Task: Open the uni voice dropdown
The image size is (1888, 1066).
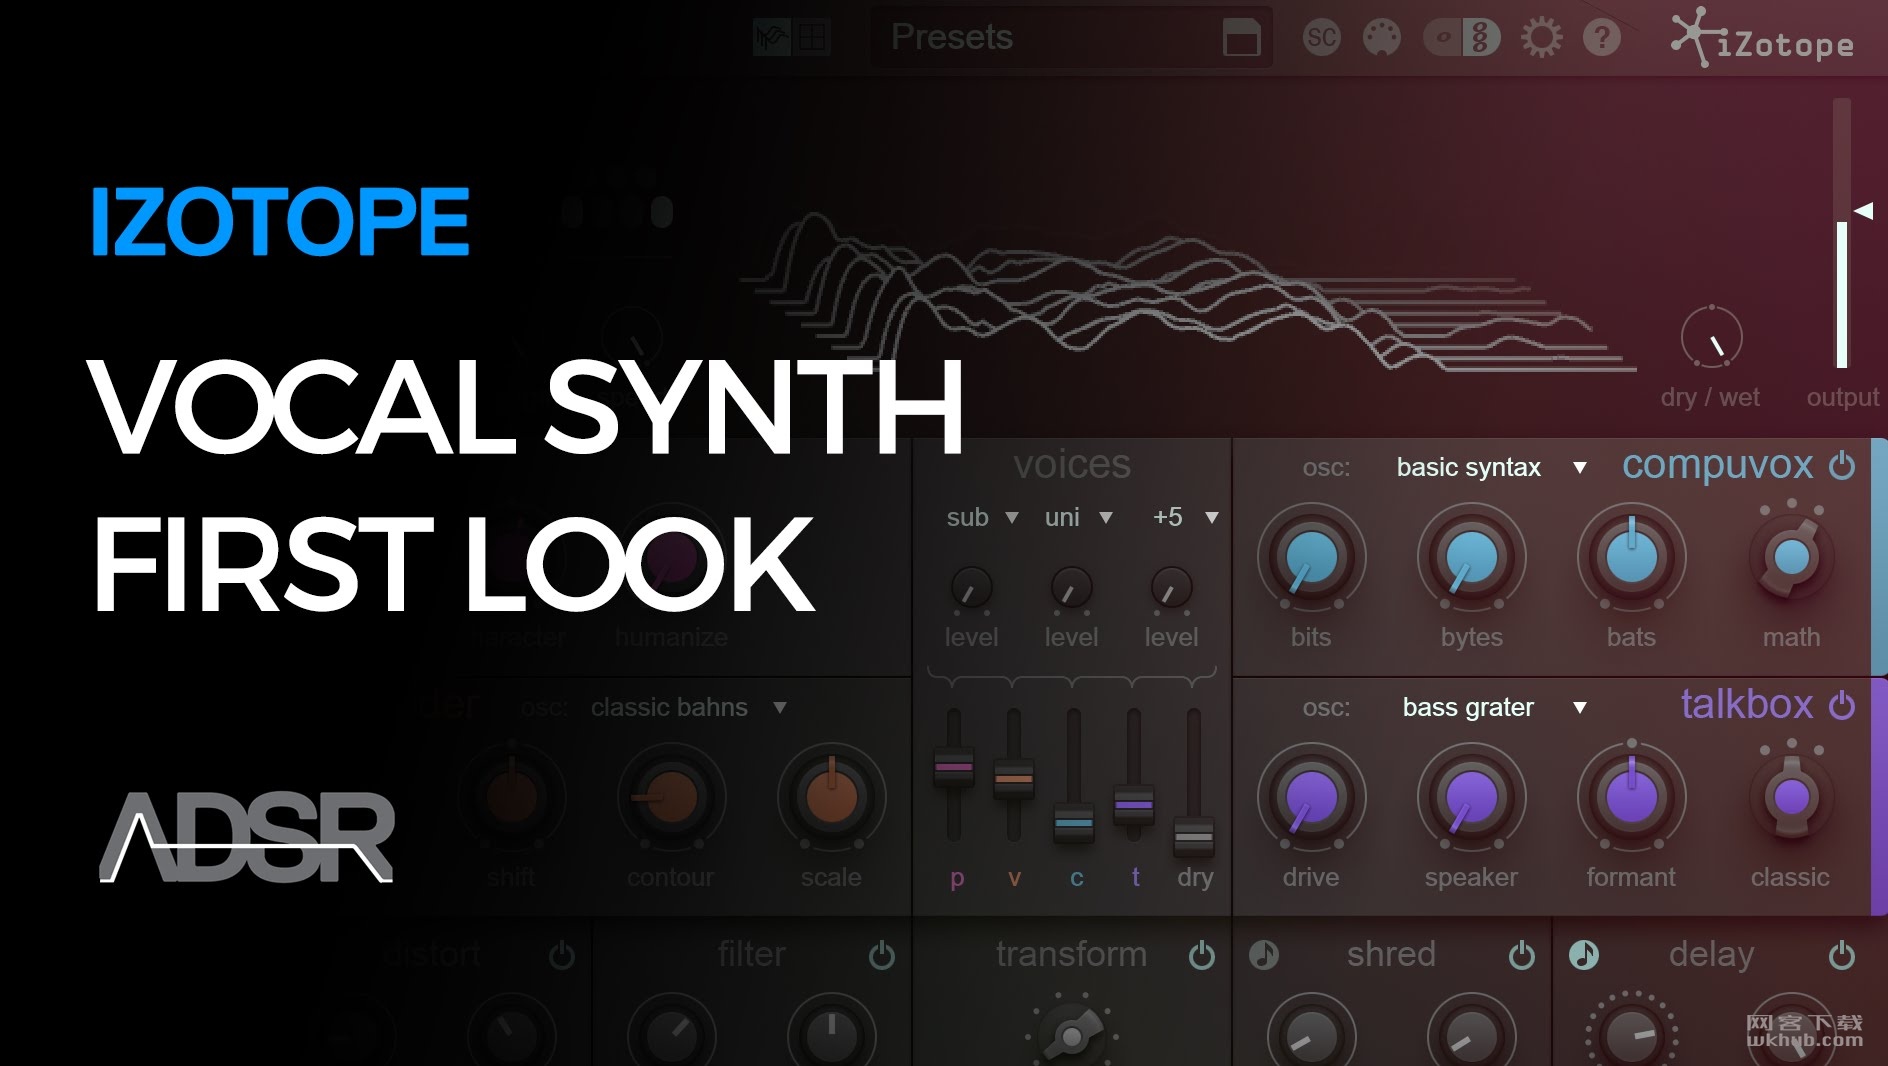Action: pyautogui.click(x=1079, y=517)
